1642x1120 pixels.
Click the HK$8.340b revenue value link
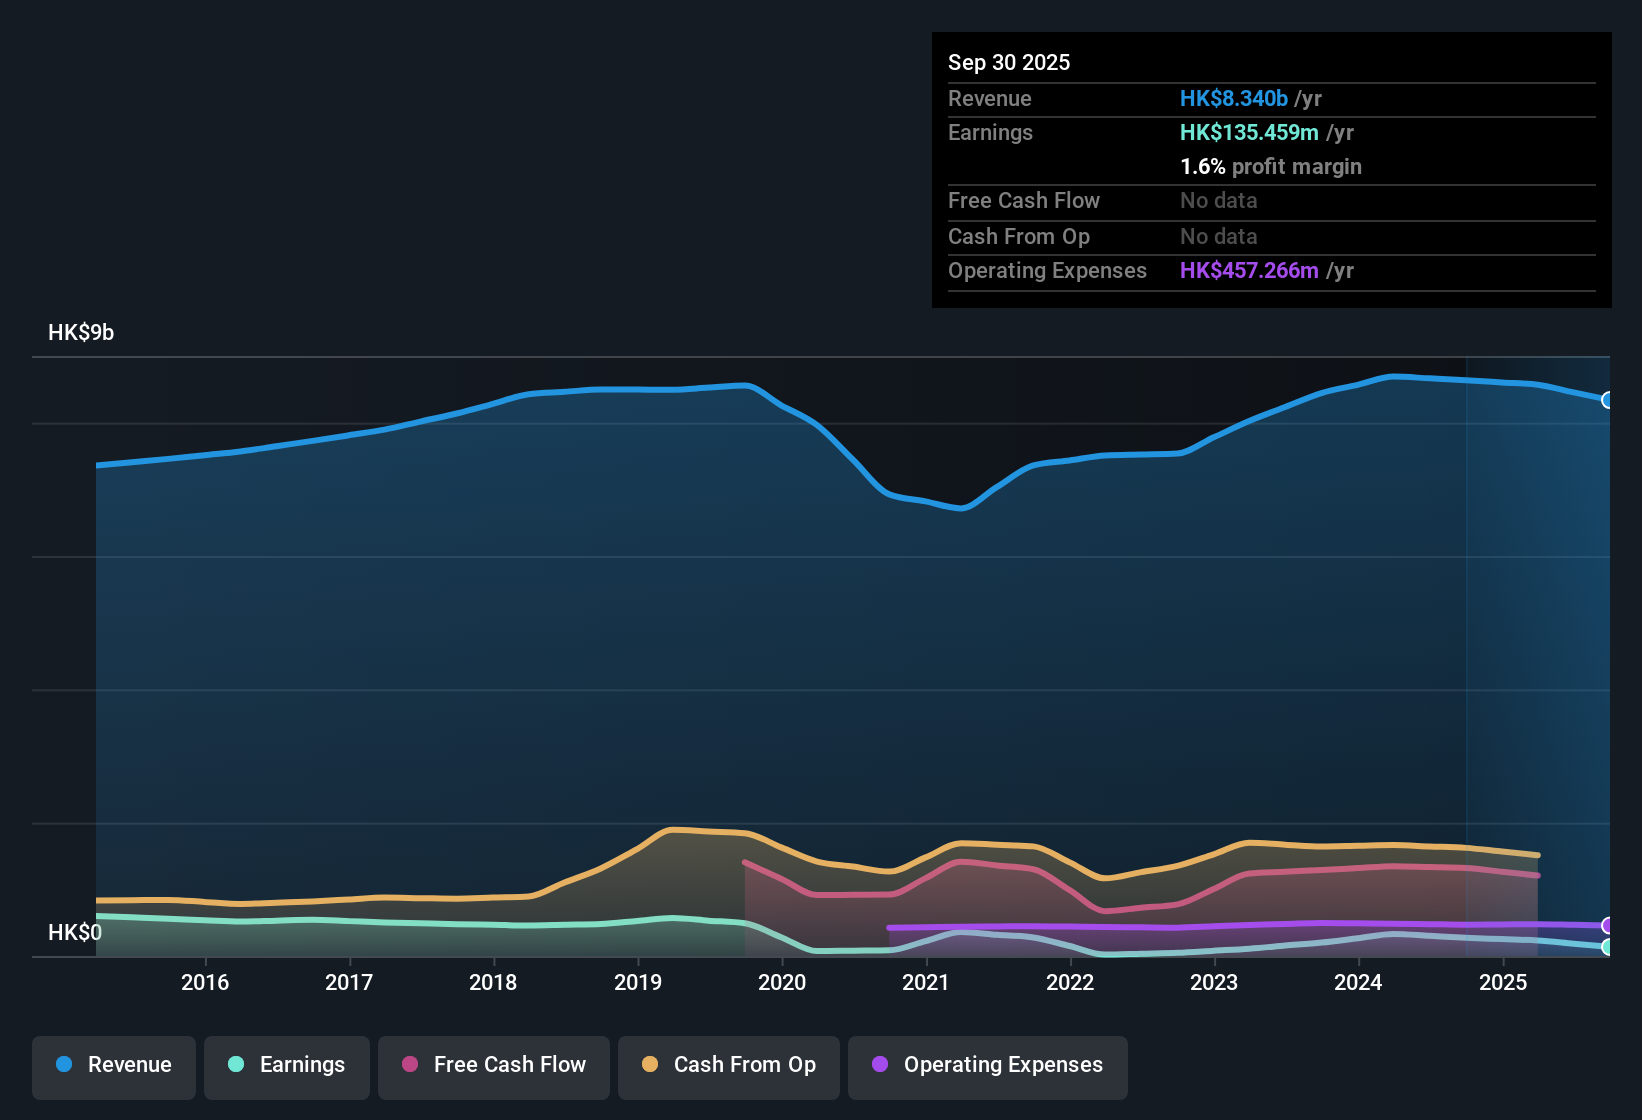tap(1234, 98)
